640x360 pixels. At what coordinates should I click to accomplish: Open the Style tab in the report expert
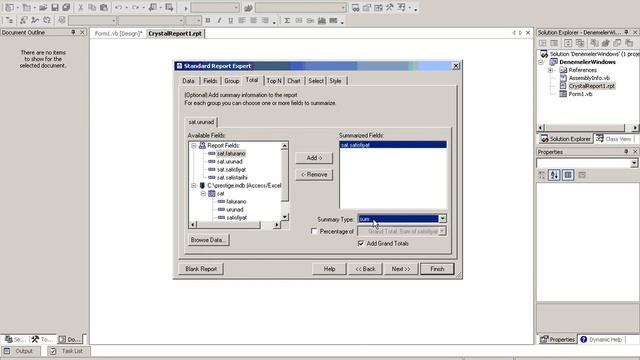(x=336, y=81)
